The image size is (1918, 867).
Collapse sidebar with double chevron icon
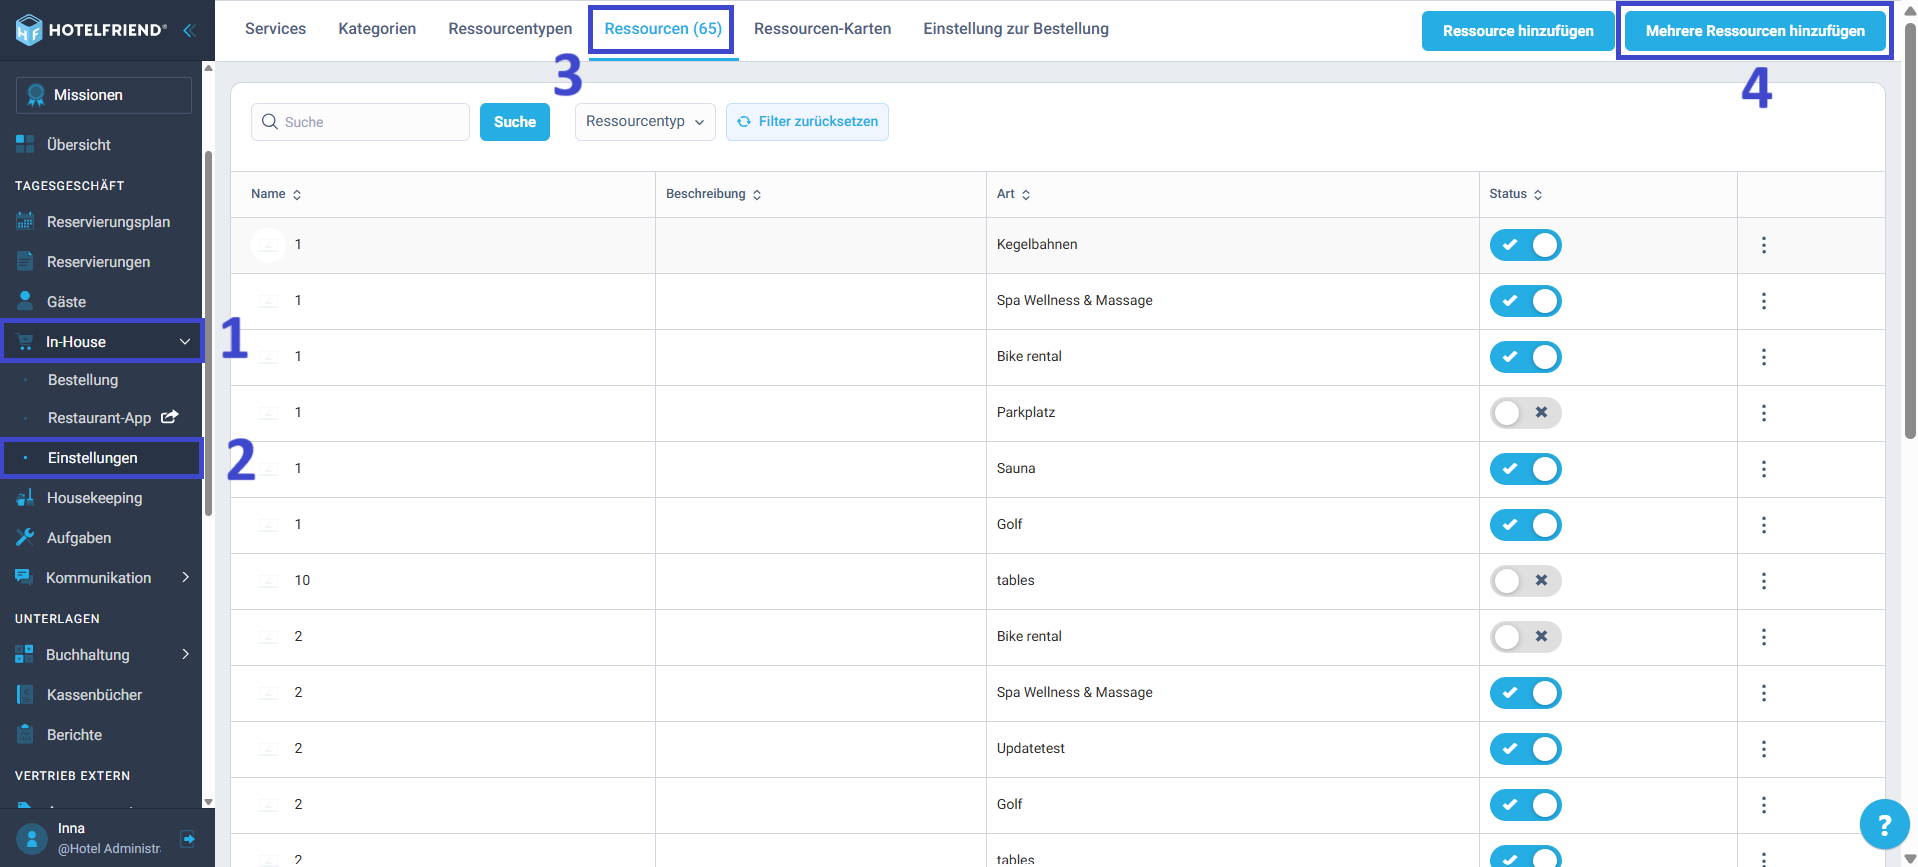point(188,30)
